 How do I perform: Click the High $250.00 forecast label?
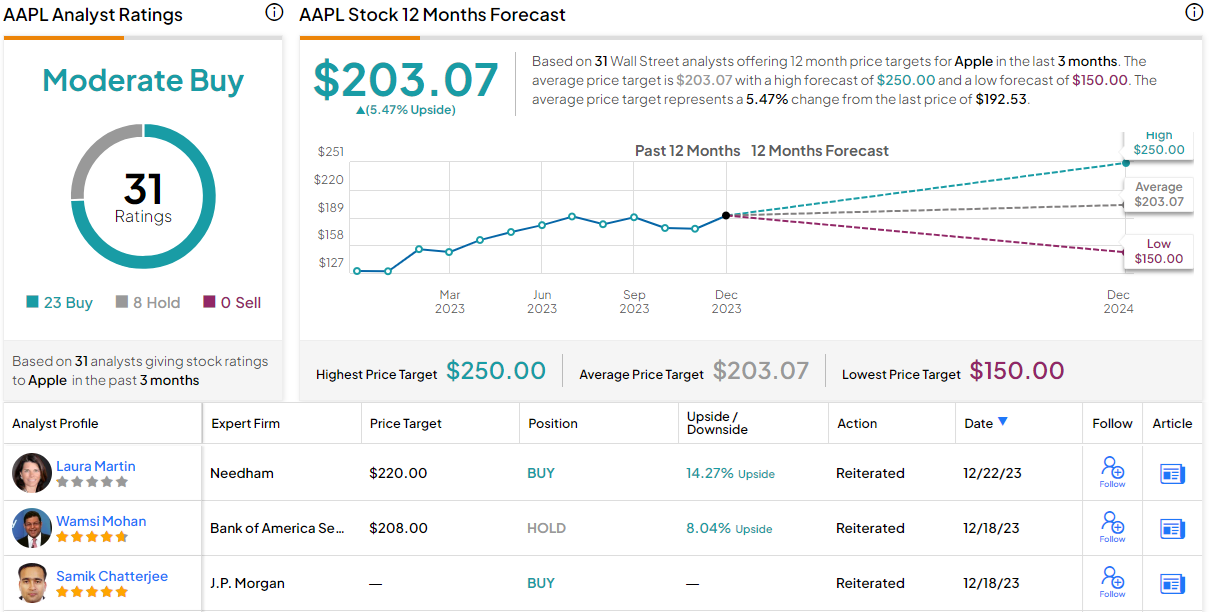pyautogui.click(x=1158, y=143)
